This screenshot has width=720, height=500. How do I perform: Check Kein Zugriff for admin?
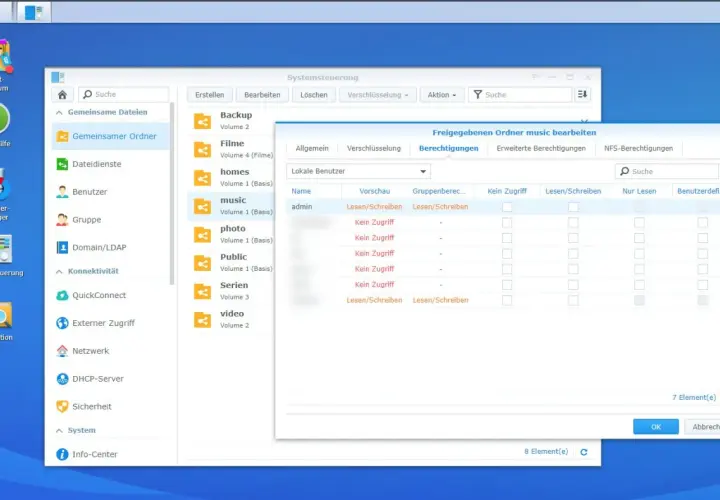coord(507,207)
